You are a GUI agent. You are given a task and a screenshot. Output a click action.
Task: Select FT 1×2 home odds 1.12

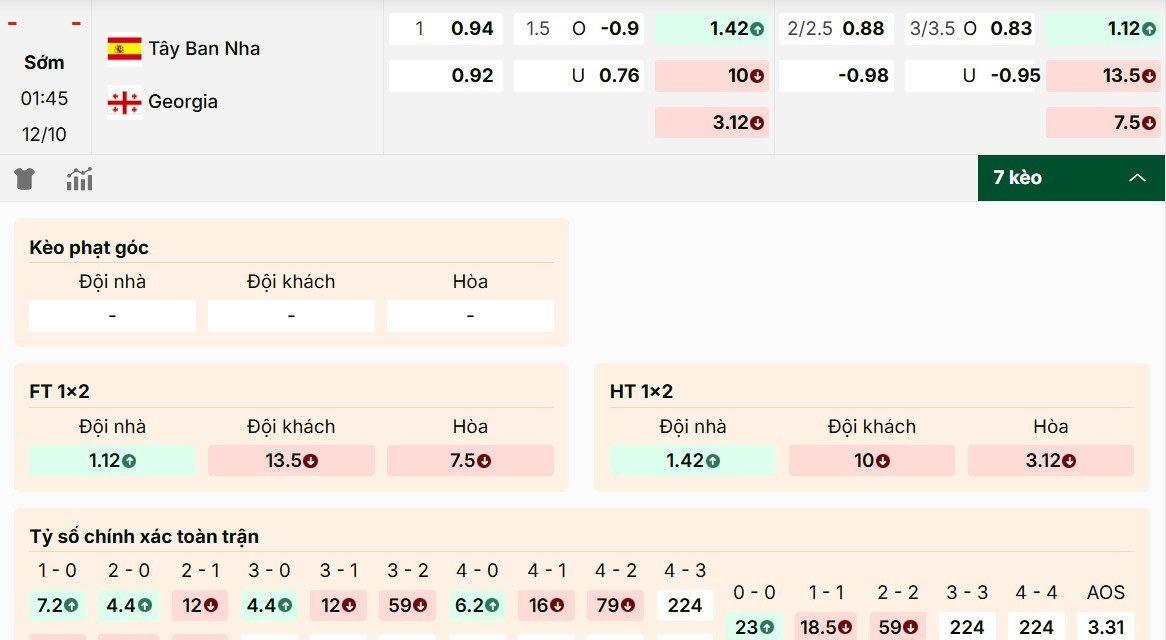click(x=112, y=461)
